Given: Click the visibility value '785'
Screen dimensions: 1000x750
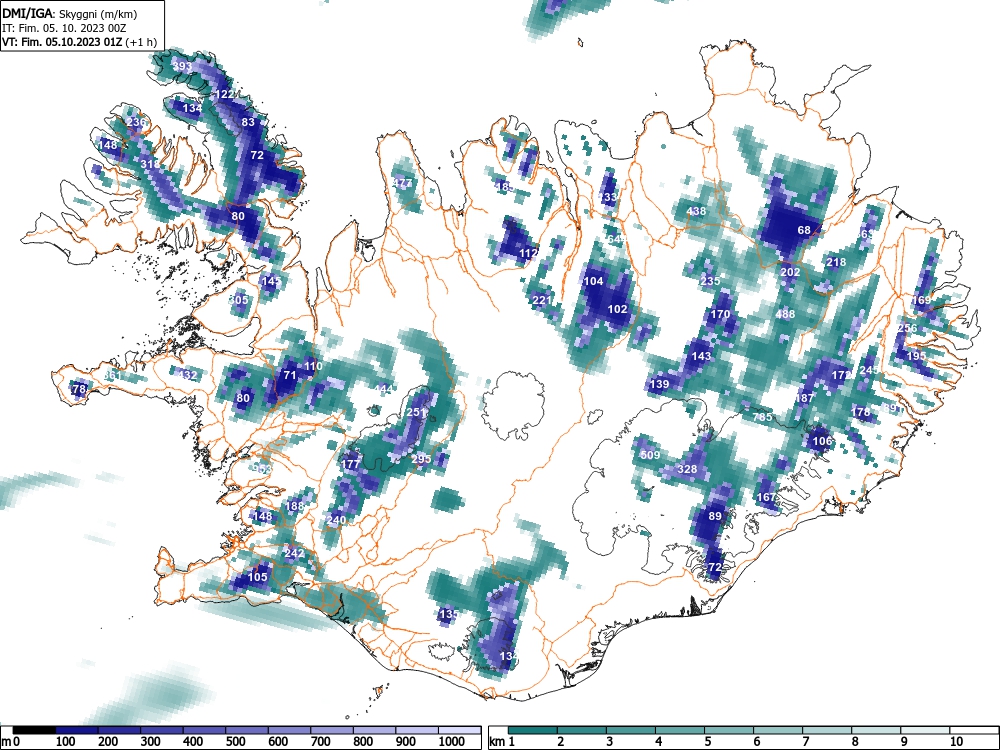Looking at the screenshot, I should point(762,417).
